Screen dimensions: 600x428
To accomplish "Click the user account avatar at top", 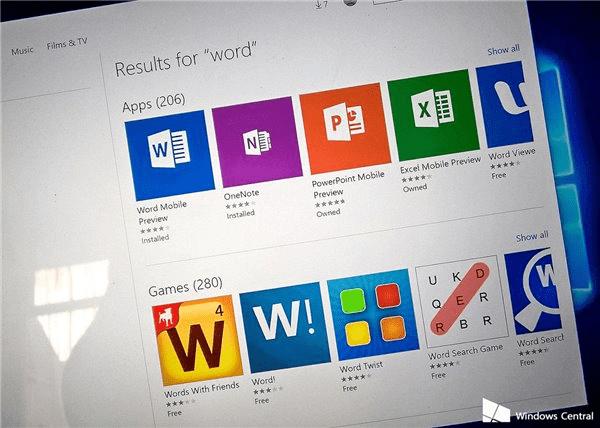I will (351, 3).
